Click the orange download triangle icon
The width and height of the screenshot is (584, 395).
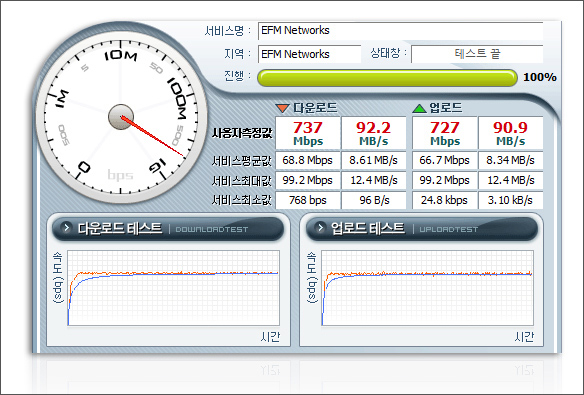[x=282, y=108]
